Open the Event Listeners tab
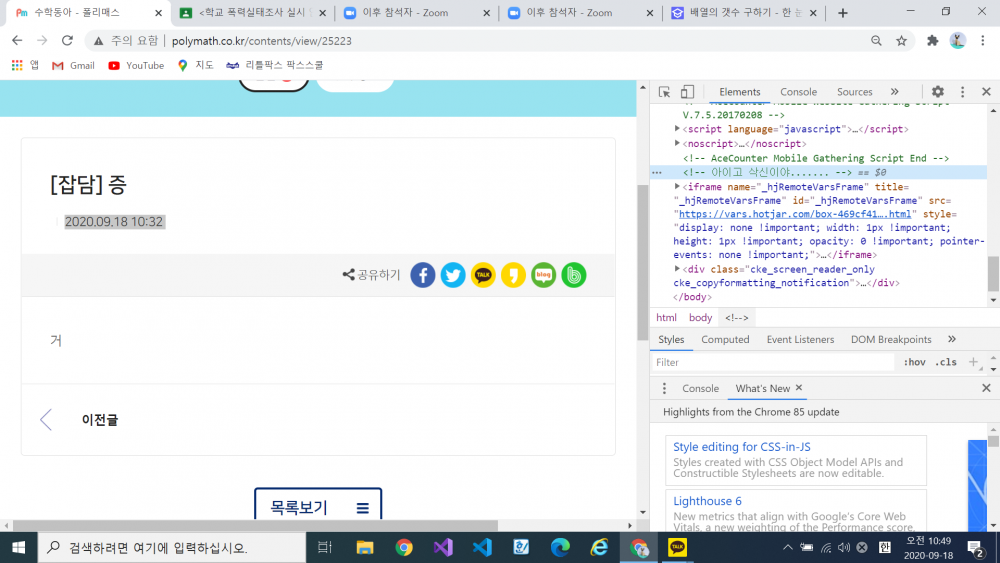The image size is (1000, 563). tap(800, 339)
